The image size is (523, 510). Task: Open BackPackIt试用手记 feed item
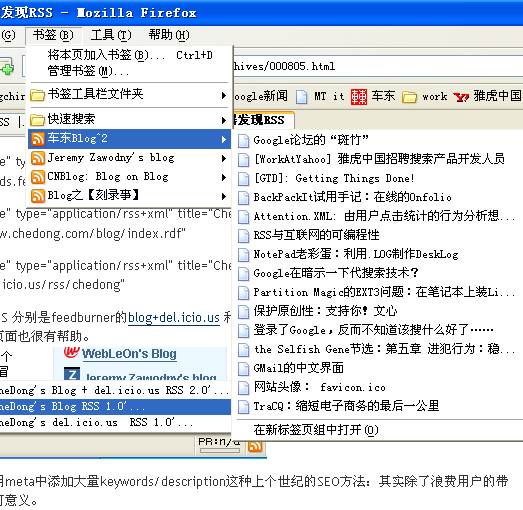coord(378,197)
